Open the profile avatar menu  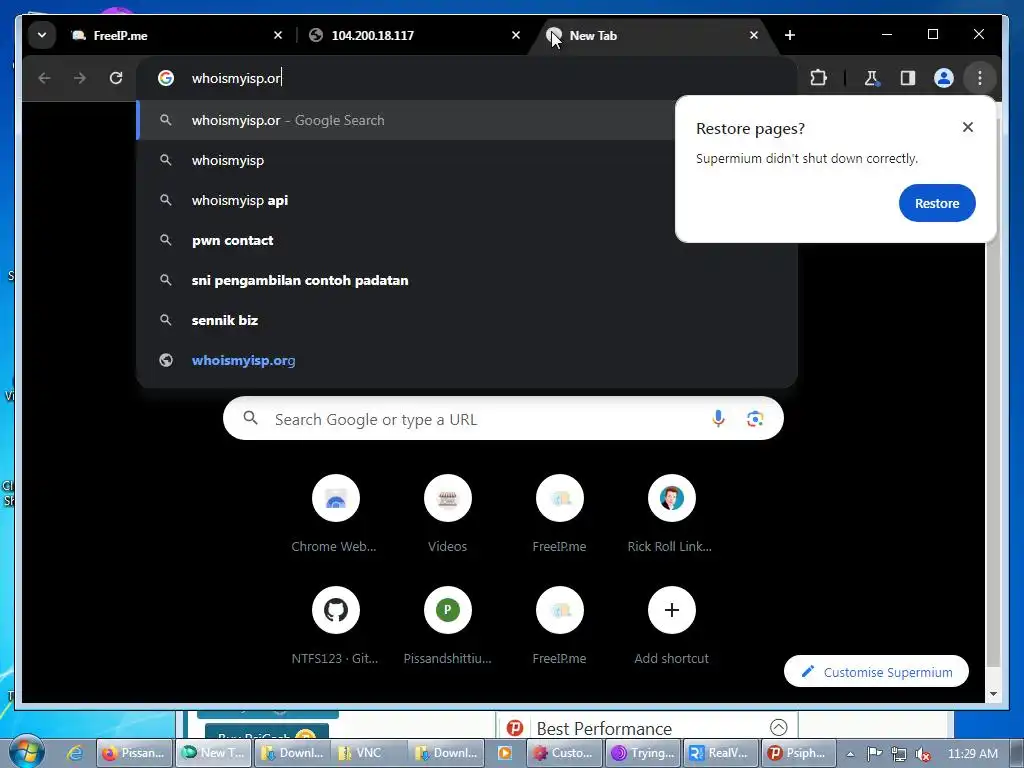(944, 78)
